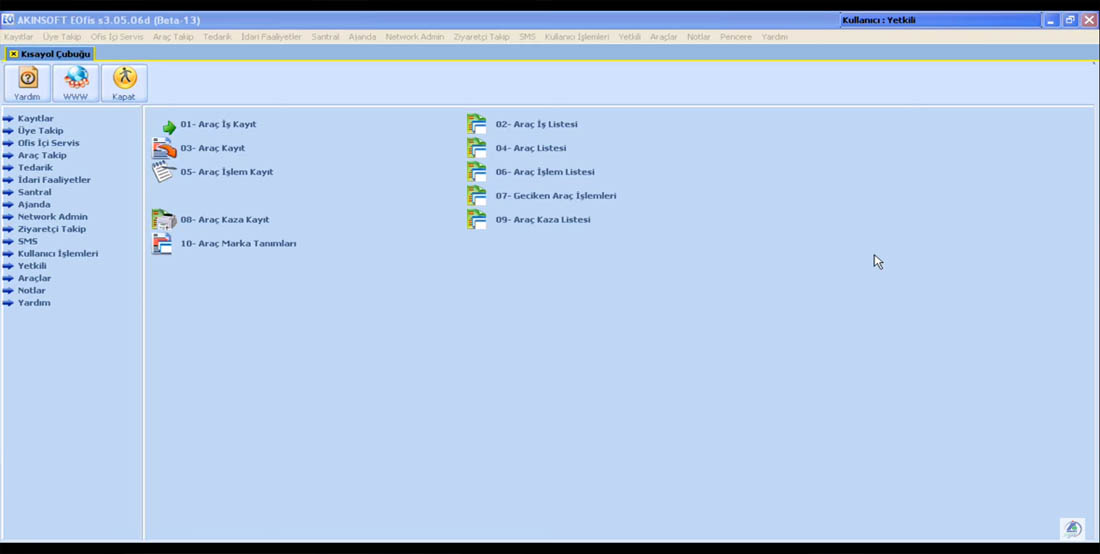Open the 02- Araç İş Listesi icon
The height and width of the screenshot is (554, 1100).
(476, 124)
